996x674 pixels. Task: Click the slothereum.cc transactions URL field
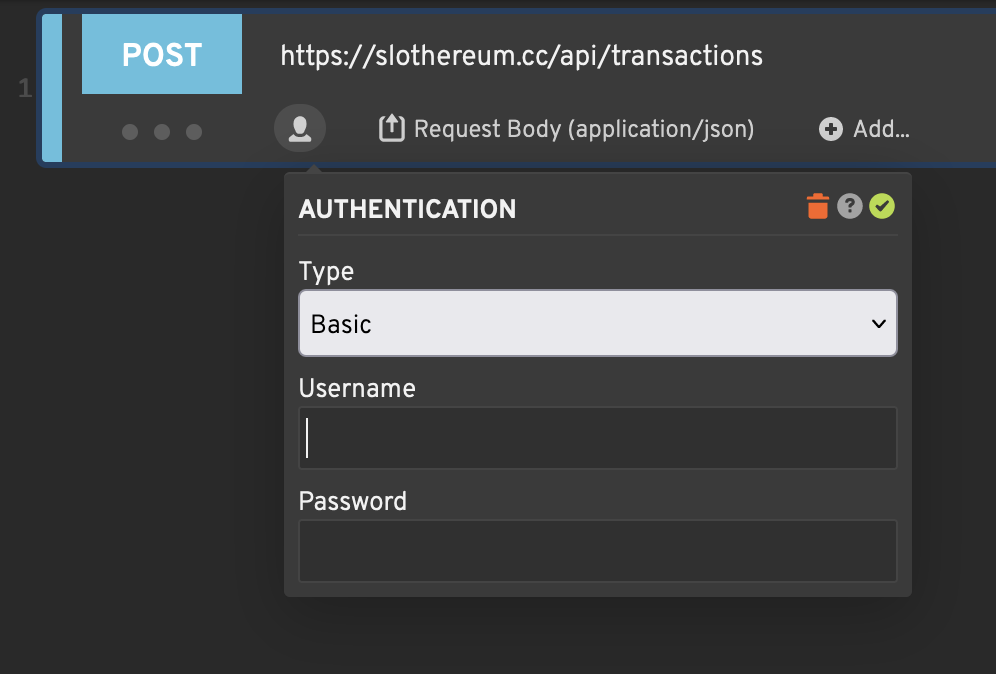pyautogui.click(x=522, y=56)
